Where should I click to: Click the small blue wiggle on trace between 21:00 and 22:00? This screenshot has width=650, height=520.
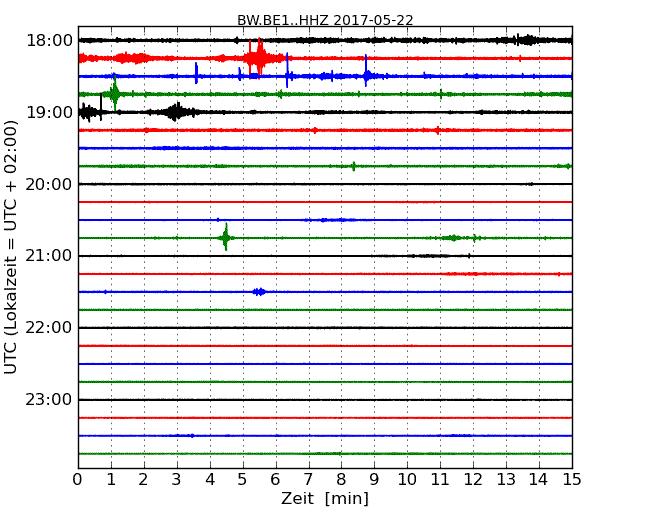pyautogui.click(x=259, y=292)
